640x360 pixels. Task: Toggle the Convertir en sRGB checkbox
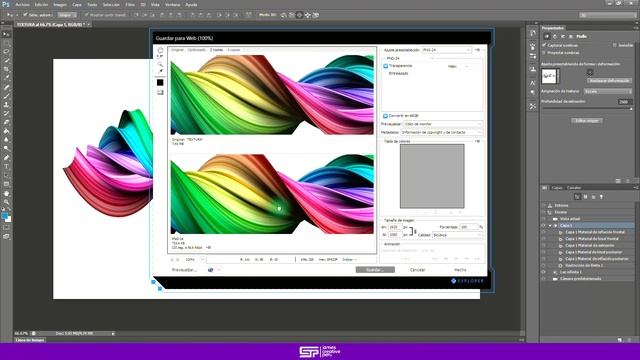click(x=385, y=116)
